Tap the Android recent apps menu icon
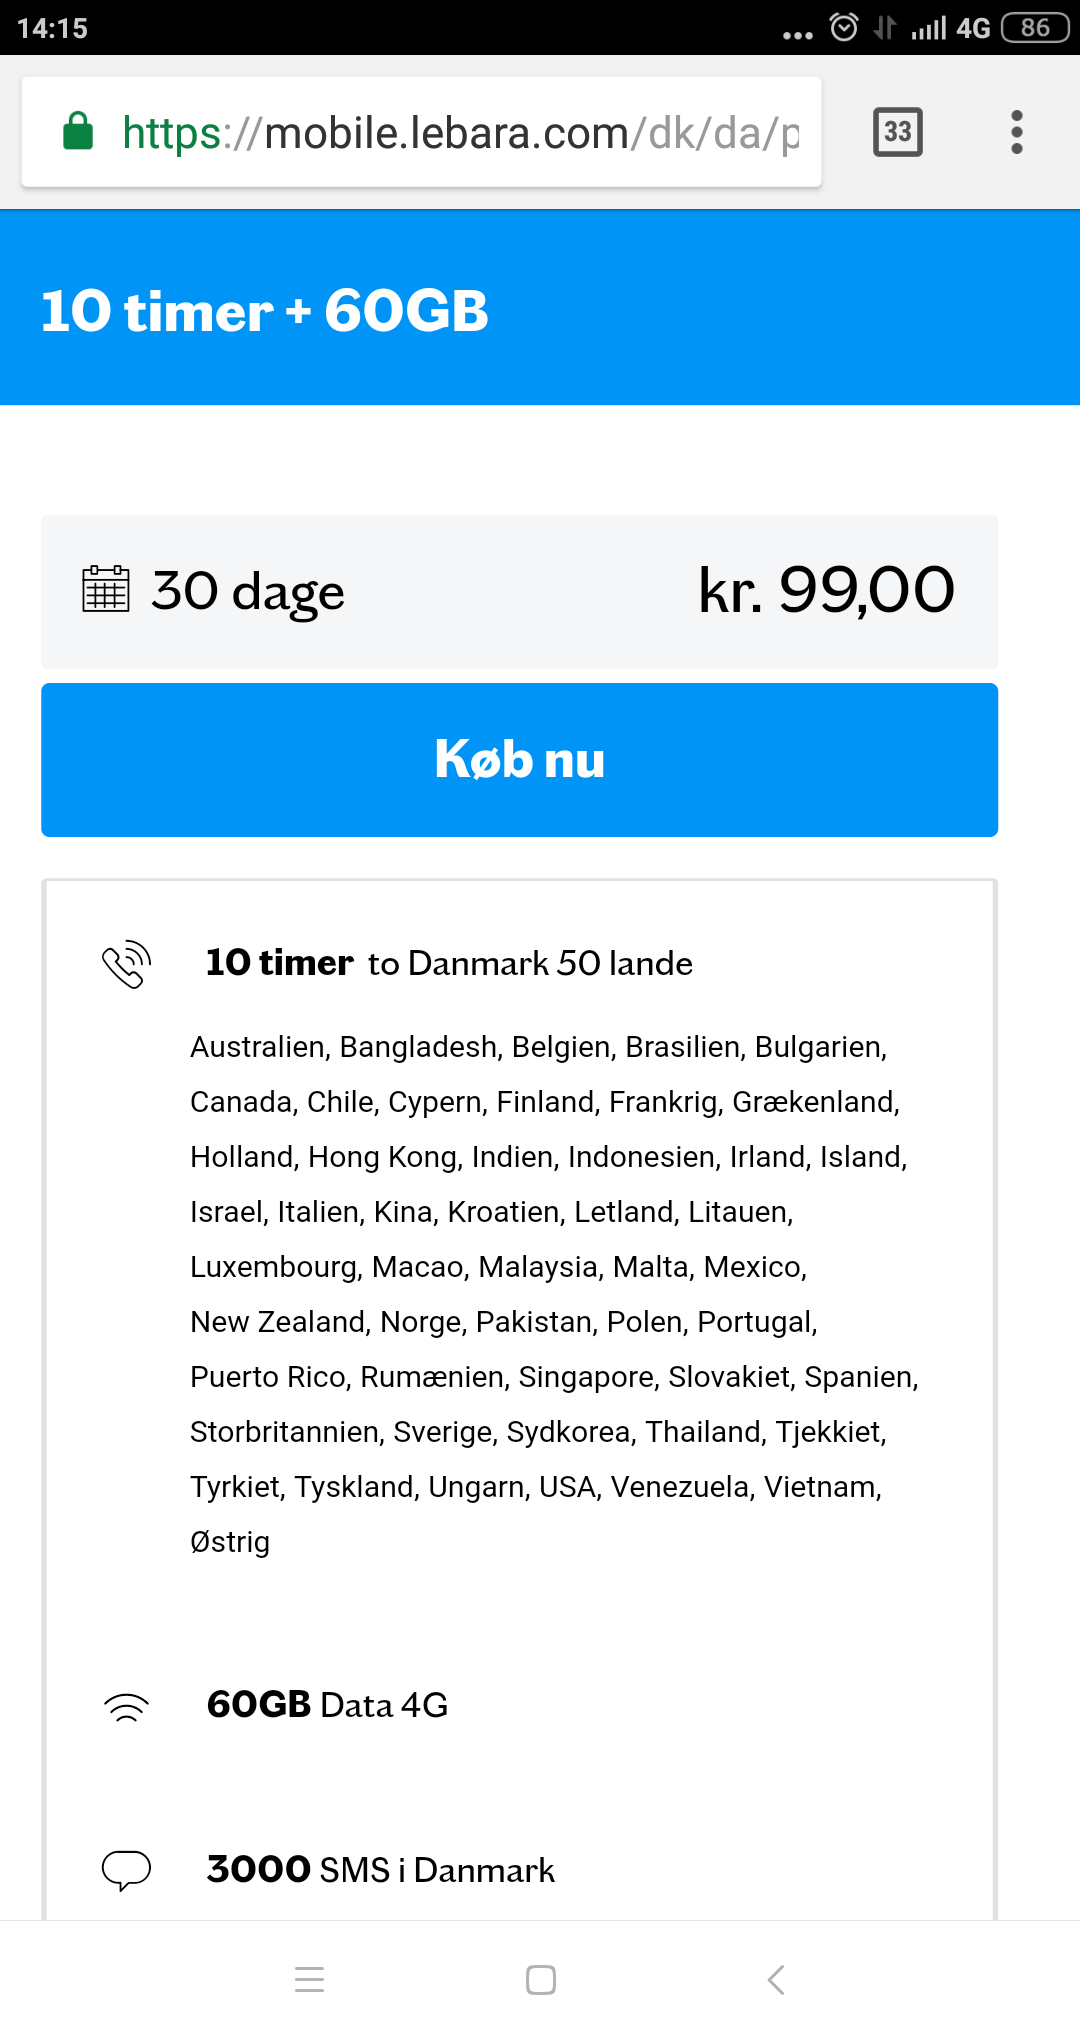The image size is (1080, 2040). [x=310, y=1979]
